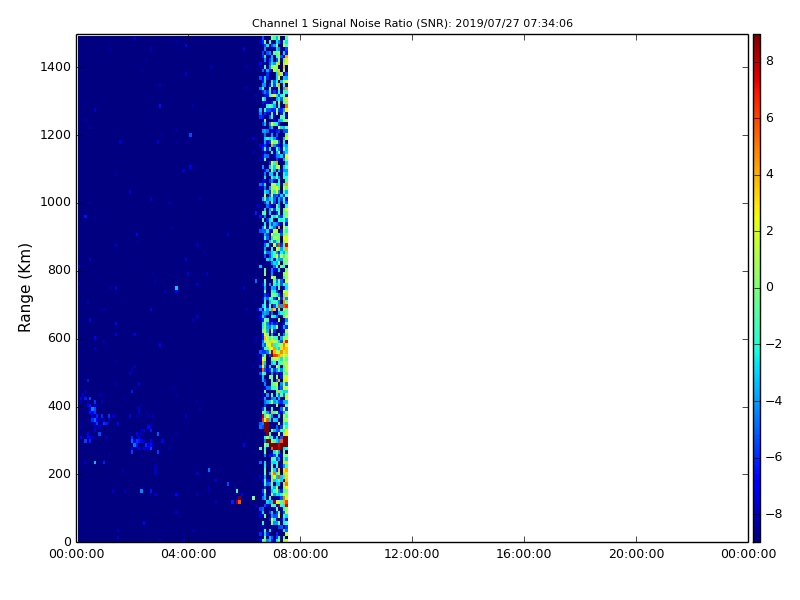The image size is (800, 600).
Task: Click the 1200 y-axis tick label
Action: (55, 135)
